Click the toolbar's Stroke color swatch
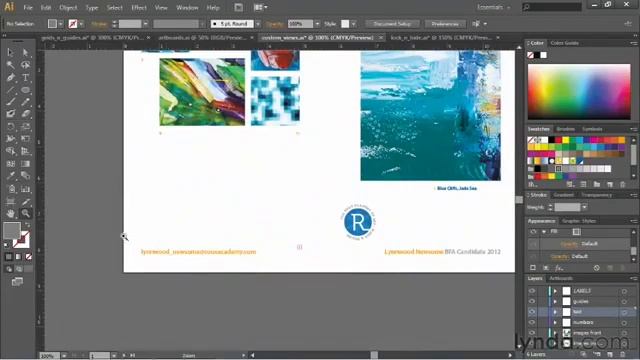 [21, 240]
